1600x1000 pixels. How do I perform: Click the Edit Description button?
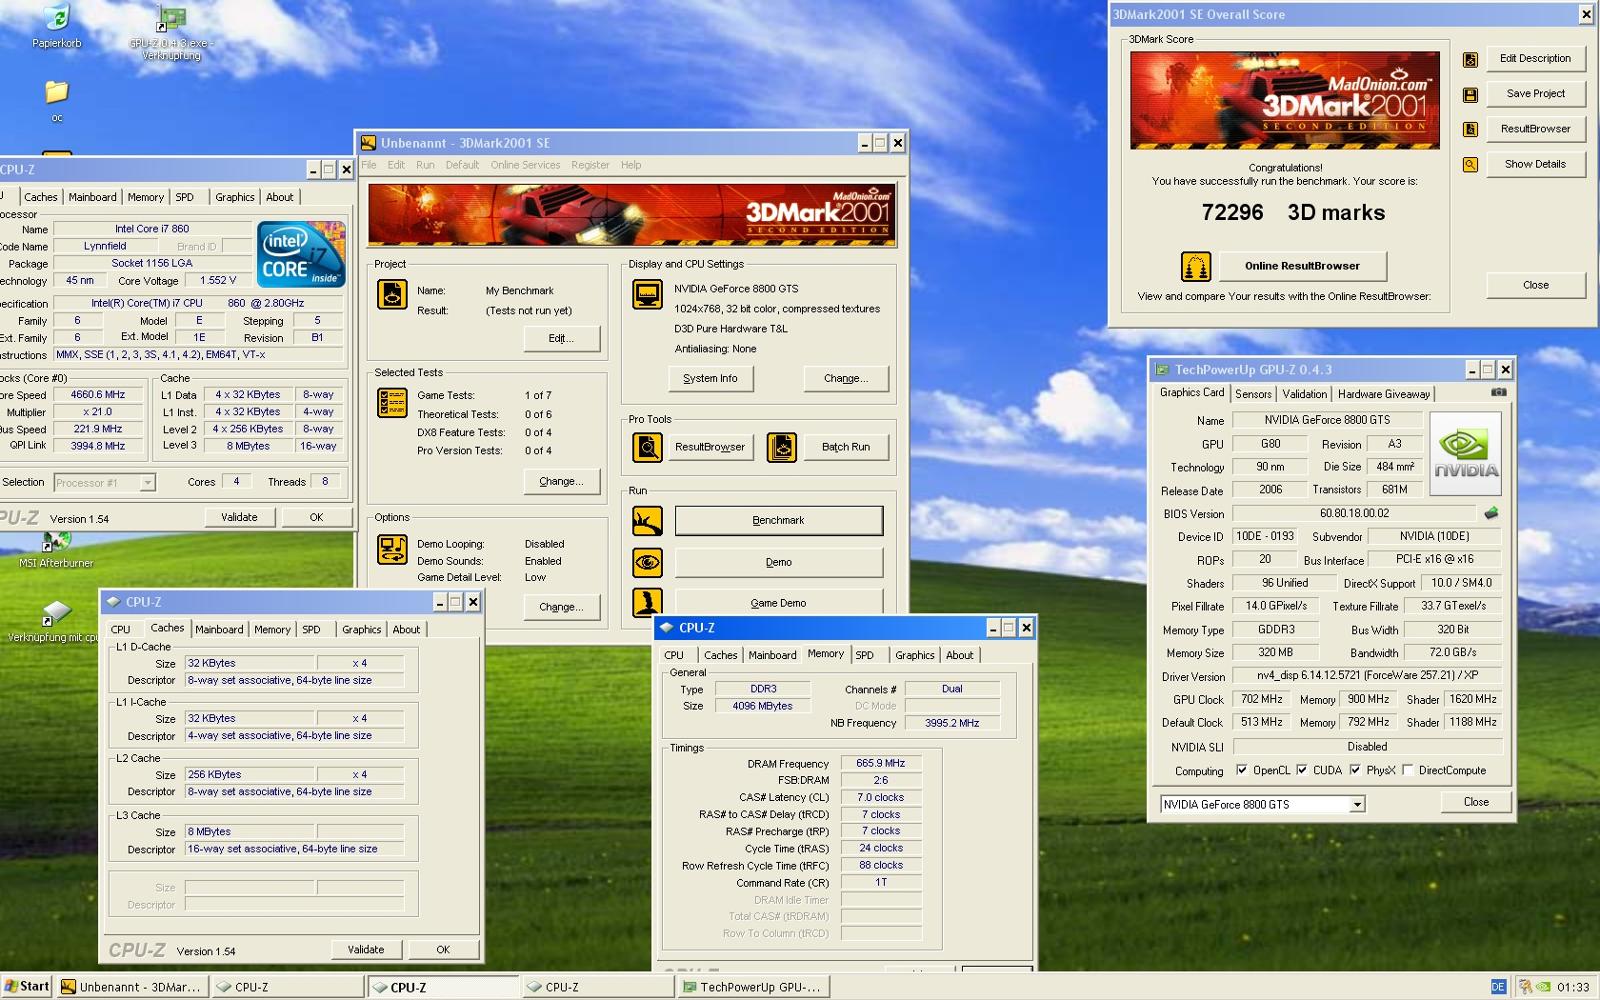coord(1535,58)
